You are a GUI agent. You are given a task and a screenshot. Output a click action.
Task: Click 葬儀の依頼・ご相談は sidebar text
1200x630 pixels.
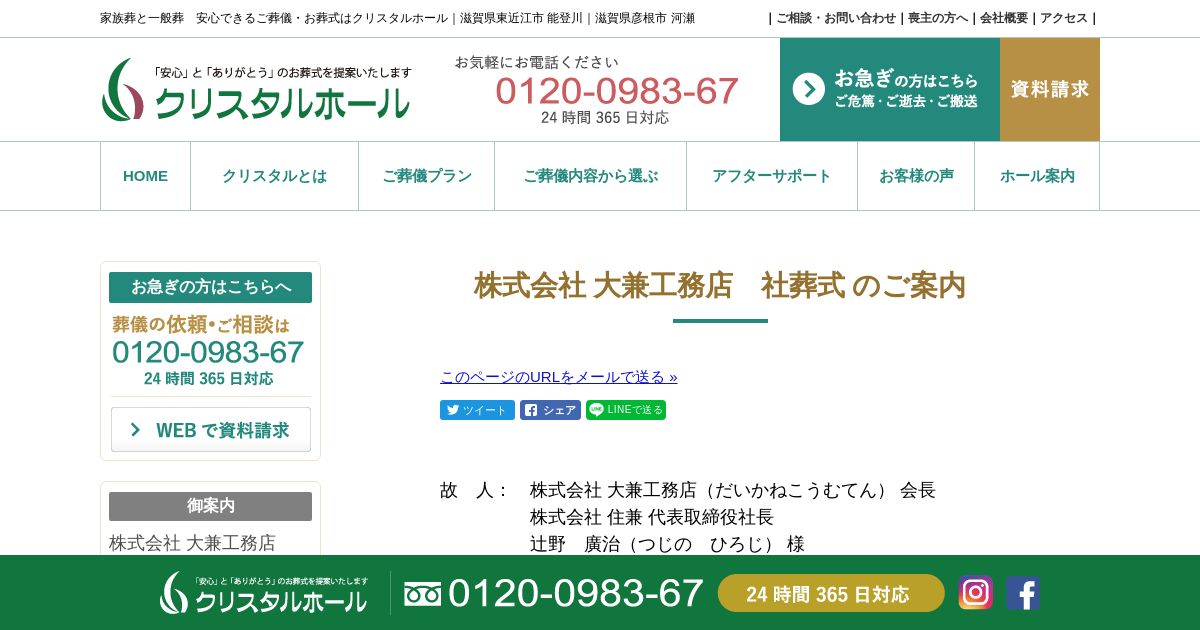click(201, 324)
